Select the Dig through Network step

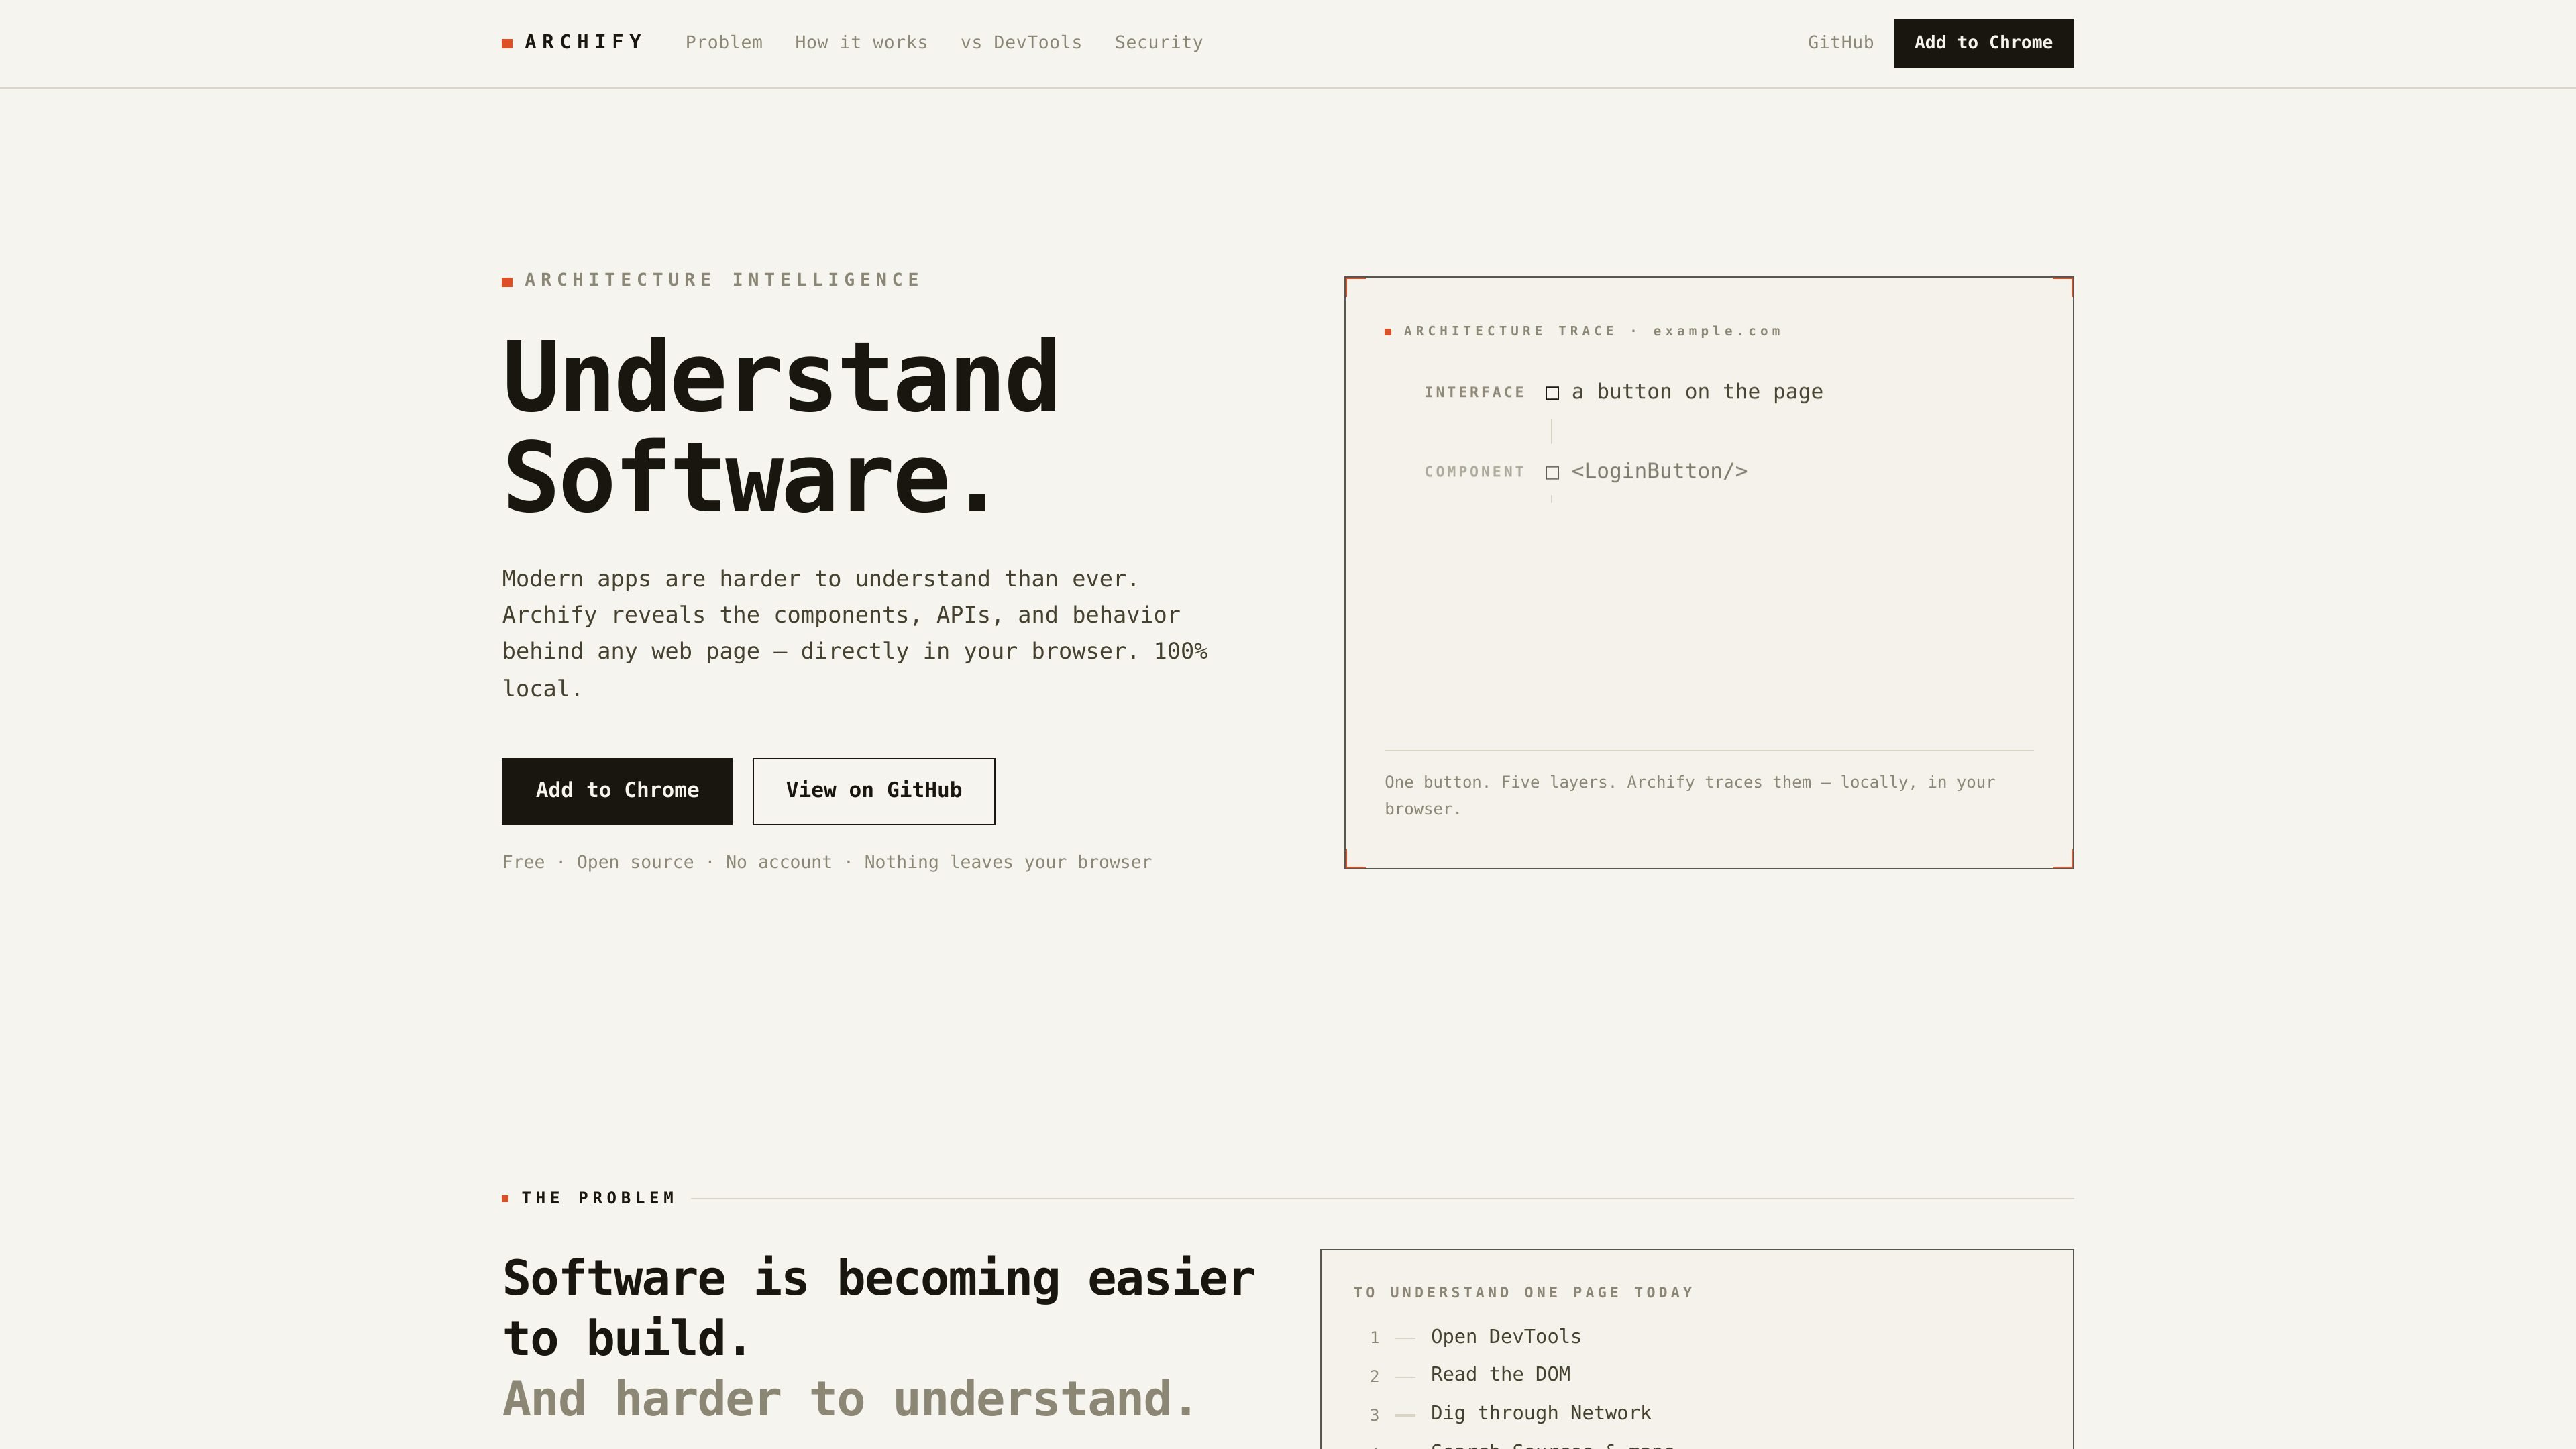click(1541, 1413)
